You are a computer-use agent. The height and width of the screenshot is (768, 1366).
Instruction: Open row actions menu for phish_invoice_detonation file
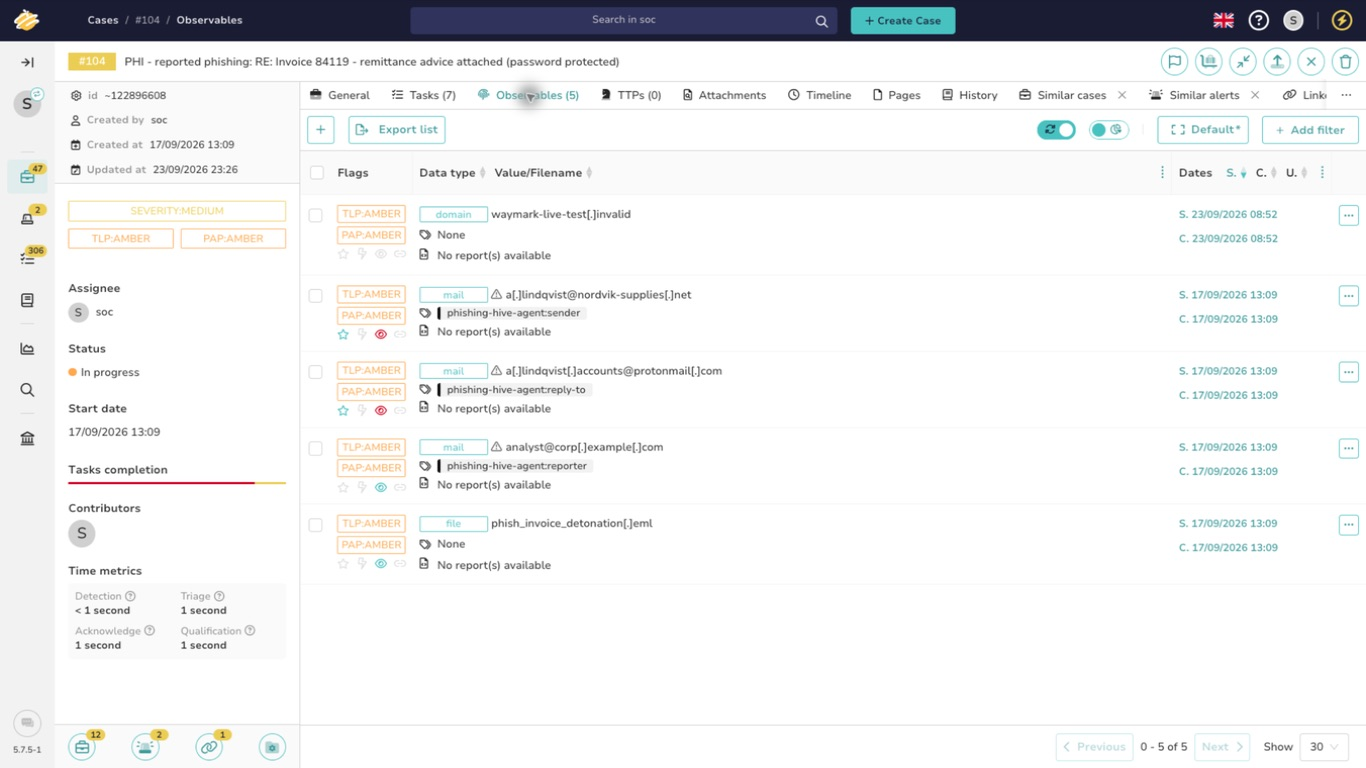pyautogui.click(x=1348, y=524)
